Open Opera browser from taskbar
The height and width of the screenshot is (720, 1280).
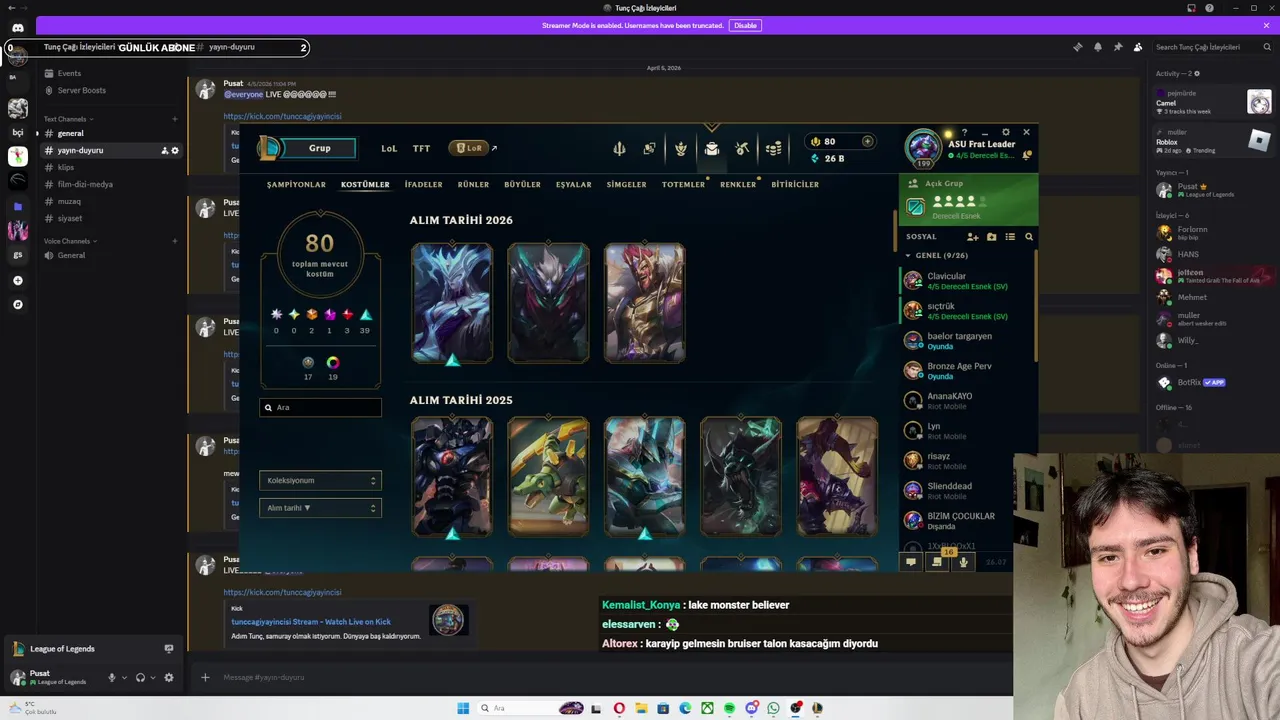coord(619,708)
